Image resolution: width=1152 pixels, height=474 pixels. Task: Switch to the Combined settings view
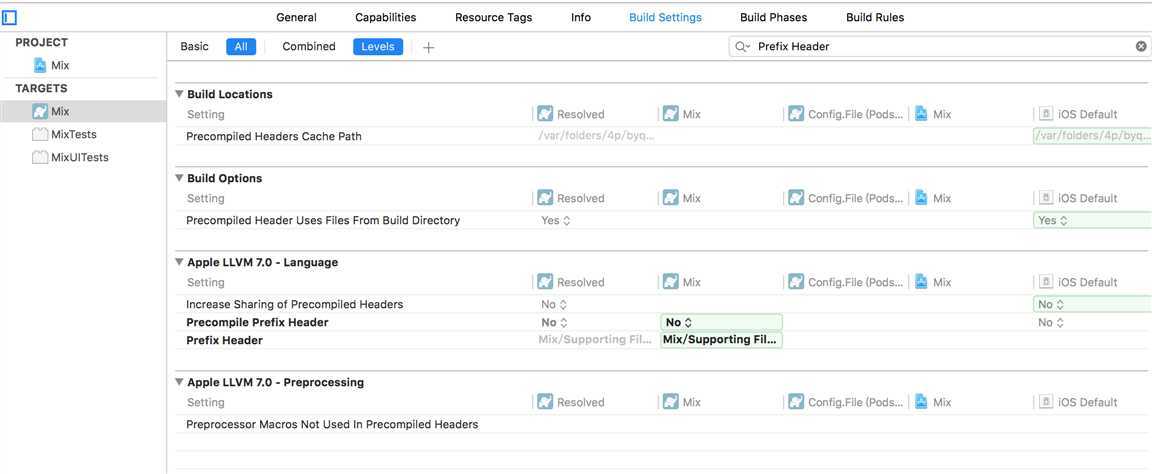click(308, 46)
